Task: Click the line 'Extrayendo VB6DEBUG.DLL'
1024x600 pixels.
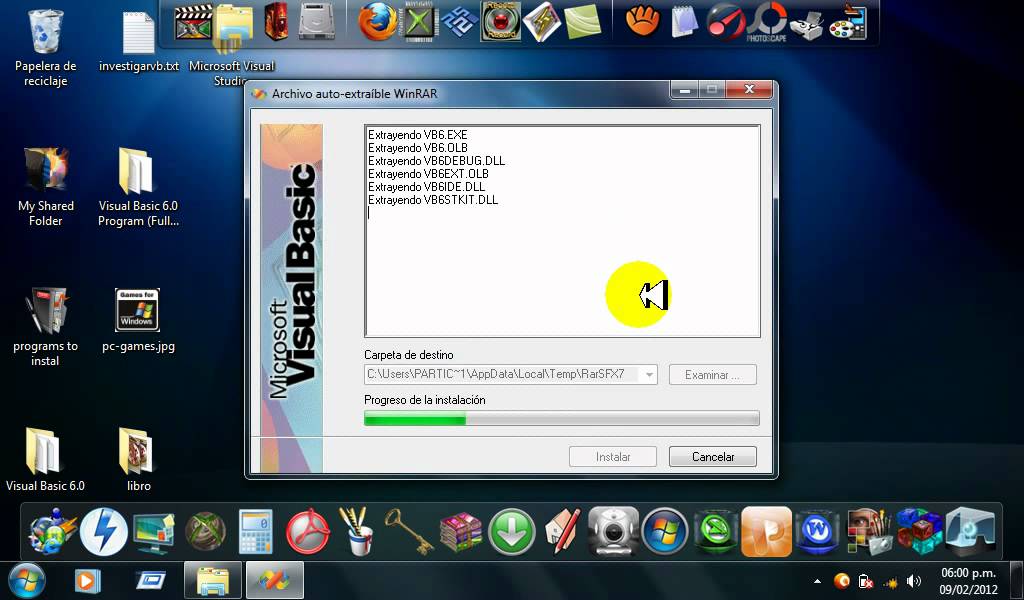Action: click(x=436, y=161)
